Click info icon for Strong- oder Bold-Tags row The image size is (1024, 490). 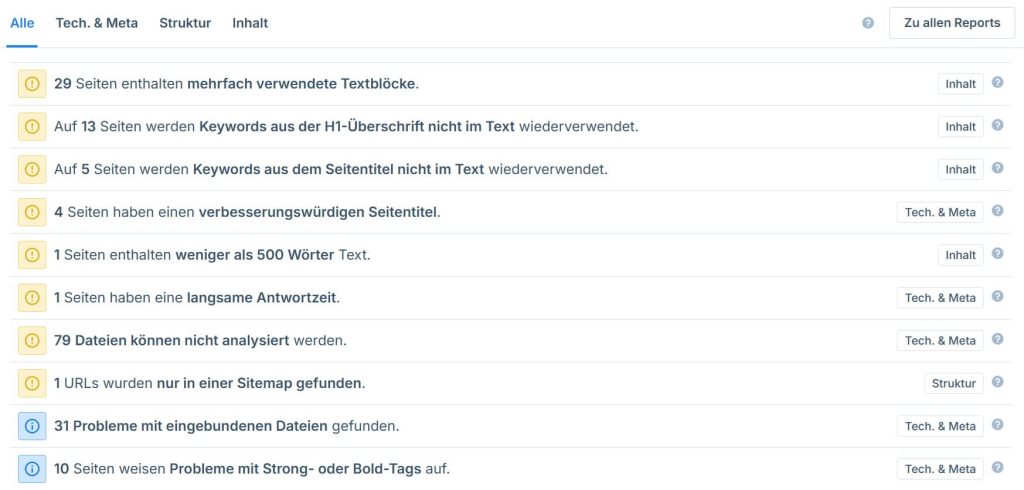pos(32,469)
